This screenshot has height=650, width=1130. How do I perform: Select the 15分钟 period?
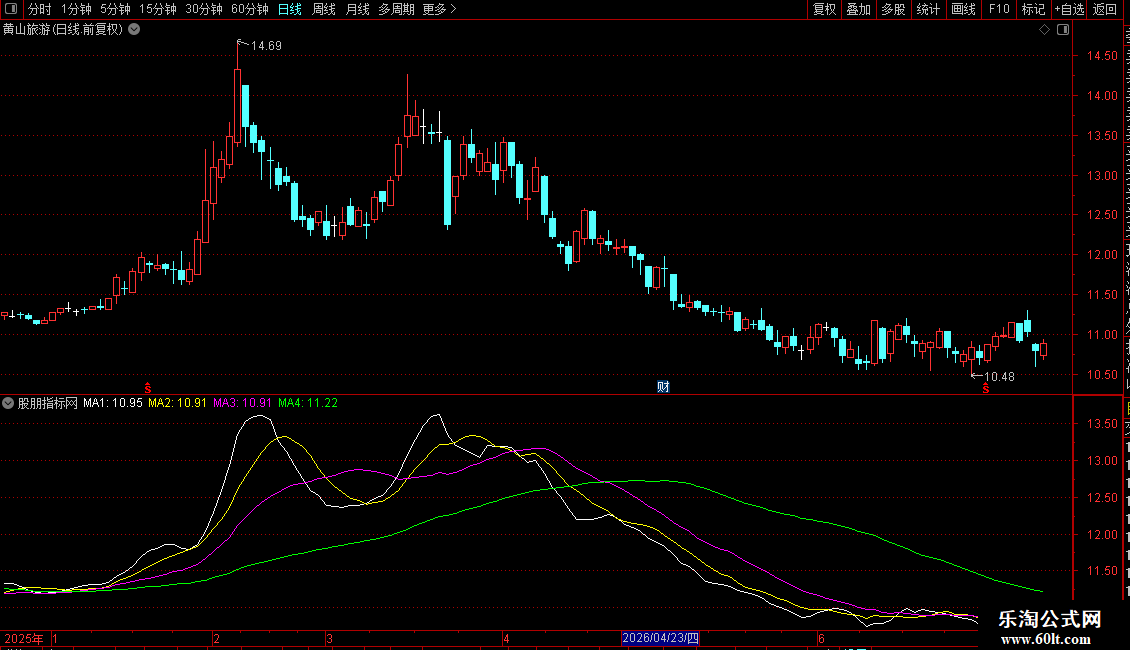click(x=157, y=9)
